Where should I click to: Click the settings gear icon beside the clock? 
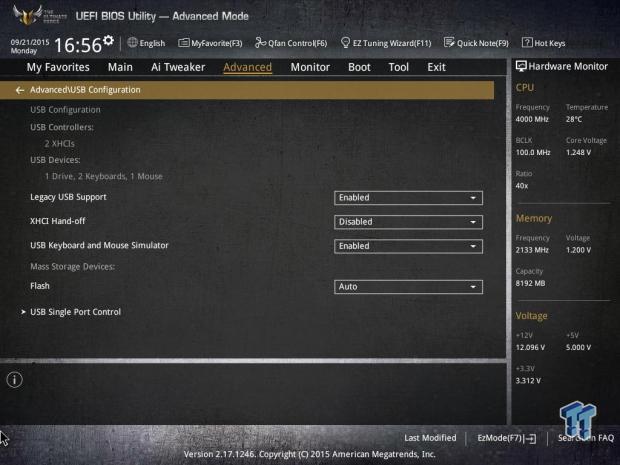[108, 42]
